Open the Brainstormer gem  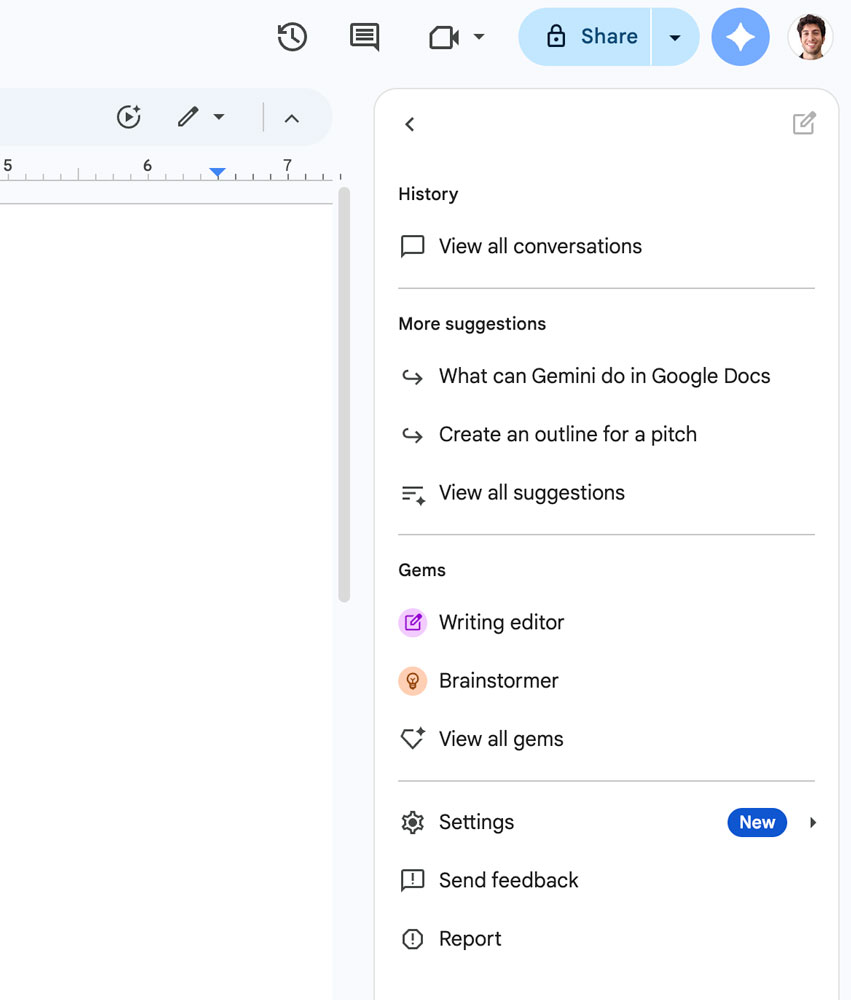[498, 681]
